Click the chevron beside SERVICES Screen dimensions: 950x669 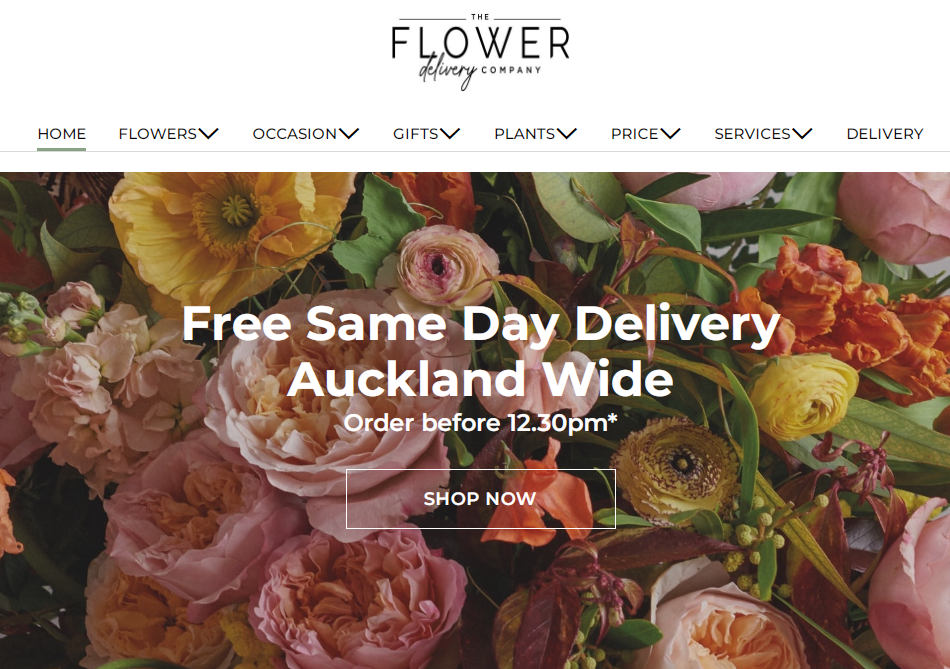802,134
